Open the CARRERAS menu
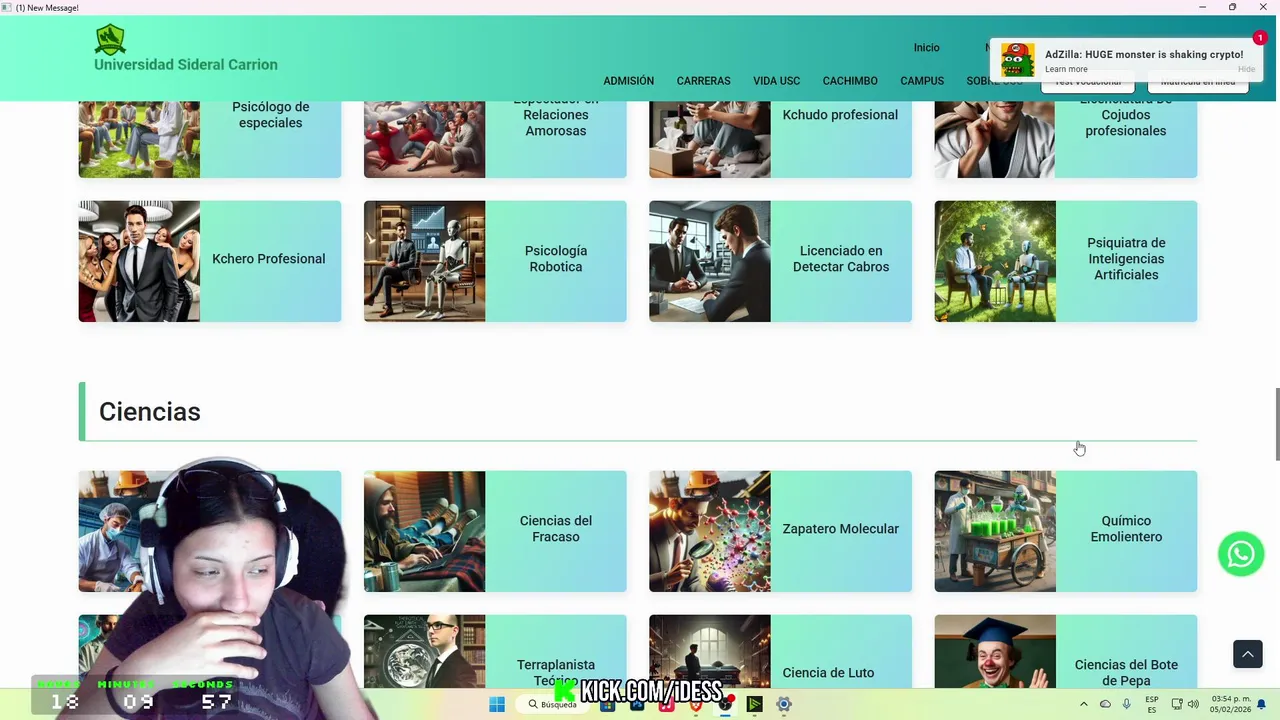The width and height of the screenshot is (1280, 720). (x=703, y=81)
